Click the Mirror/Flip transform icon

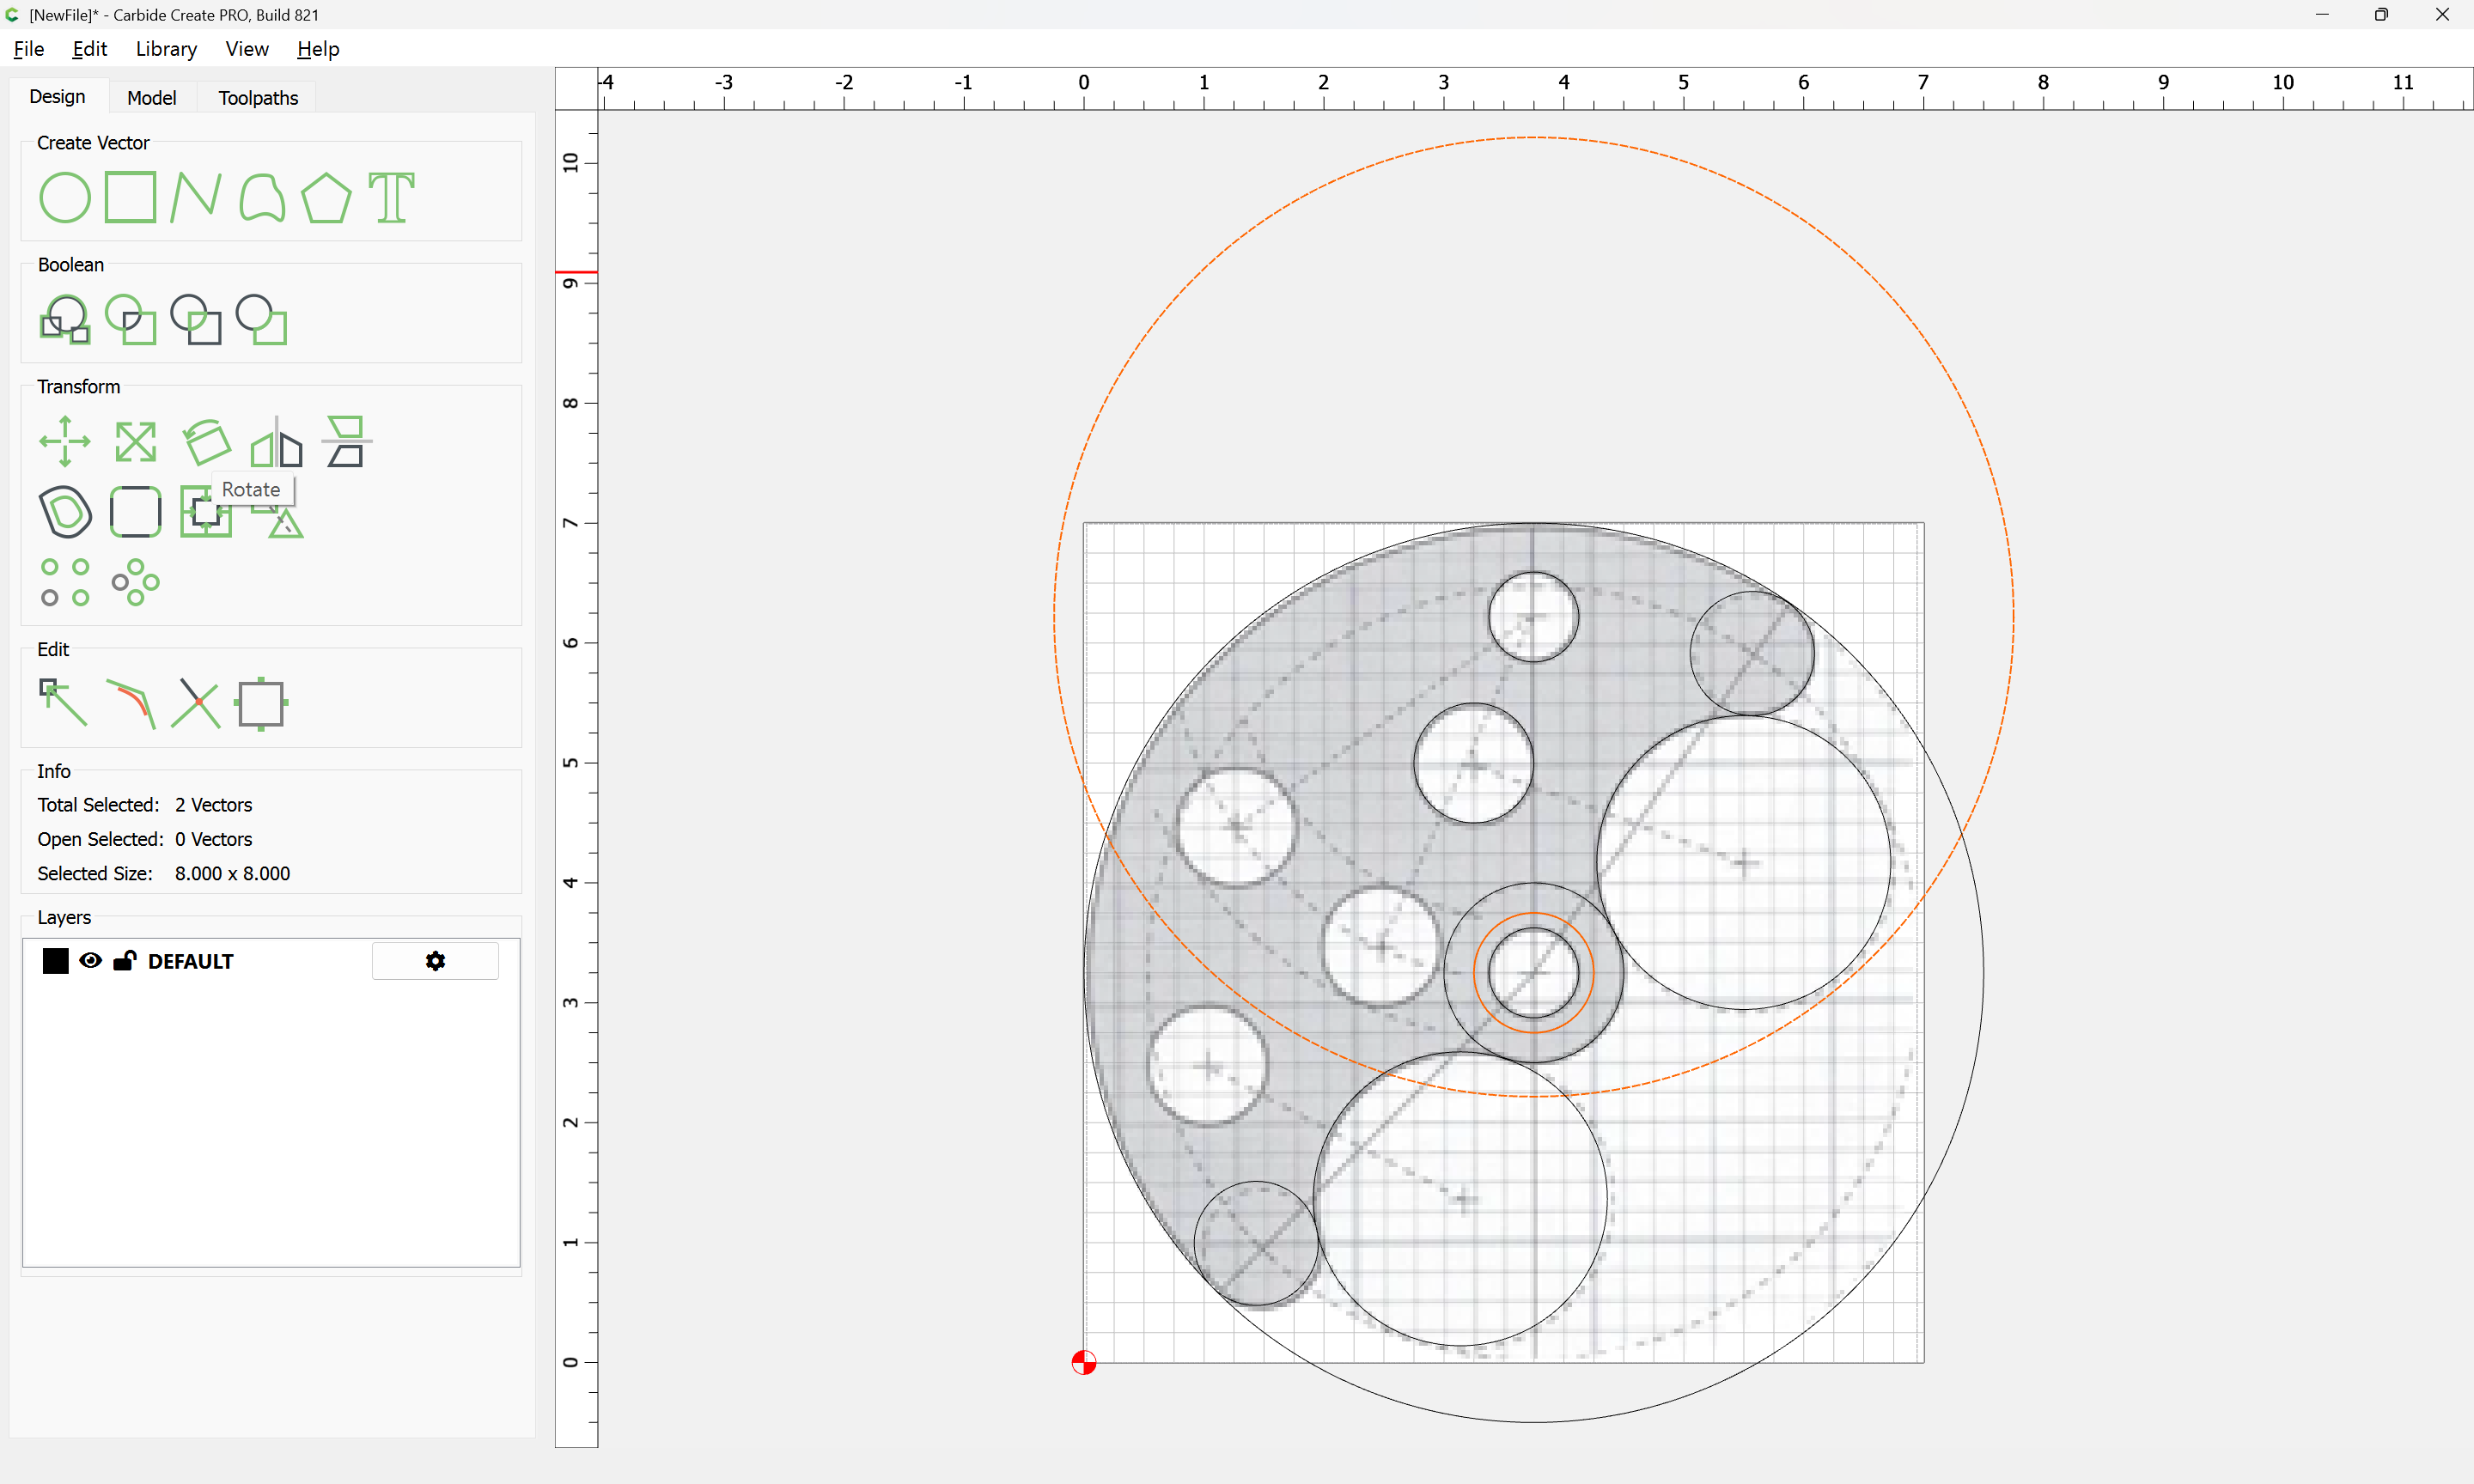(276, 441)
